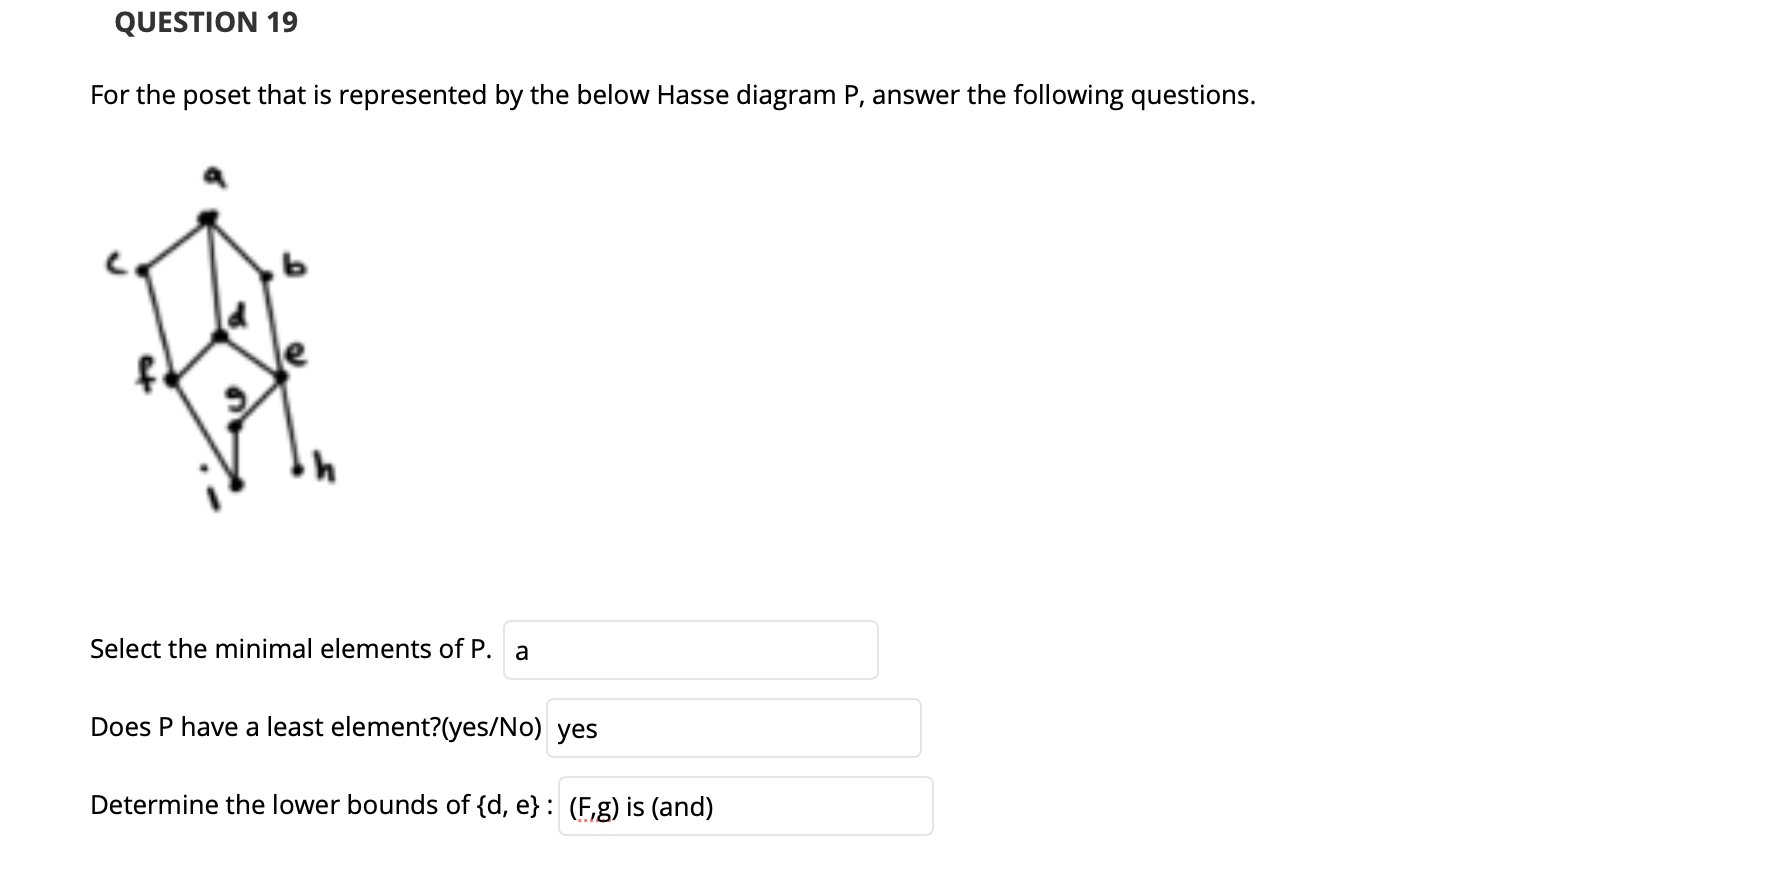The image size is (1776, 890).
Task: Click the lower bounds answer field
Action: (x=745, y=806)
